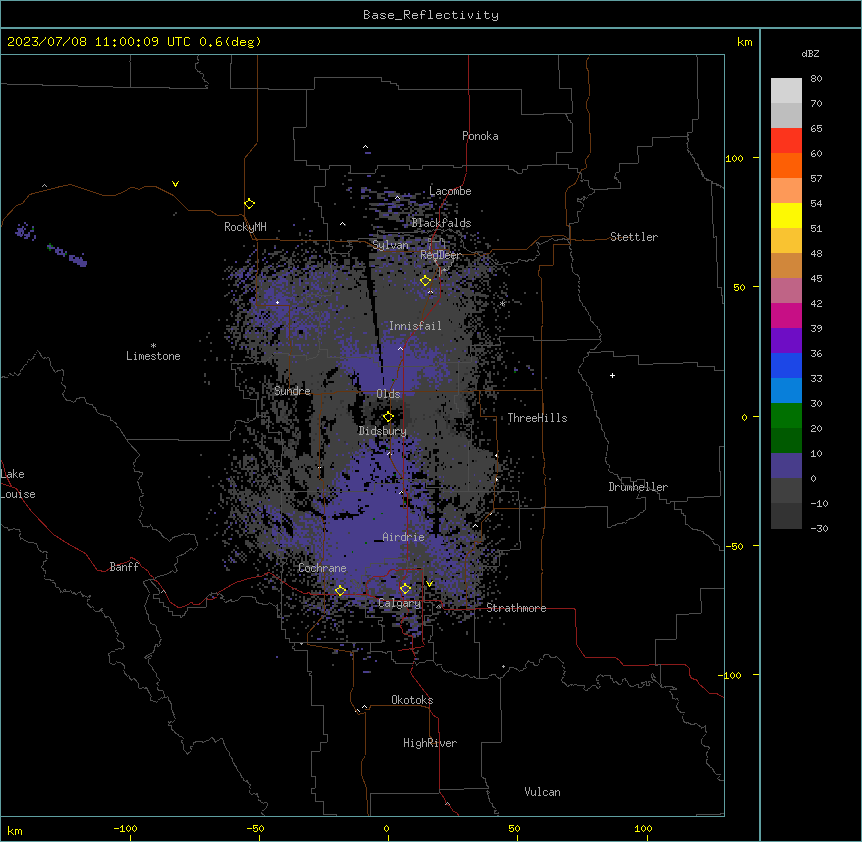Viewport: 862px width, 842px height.
Task: Click the asterisk marker above Limestone
Action: coord(153,346)
